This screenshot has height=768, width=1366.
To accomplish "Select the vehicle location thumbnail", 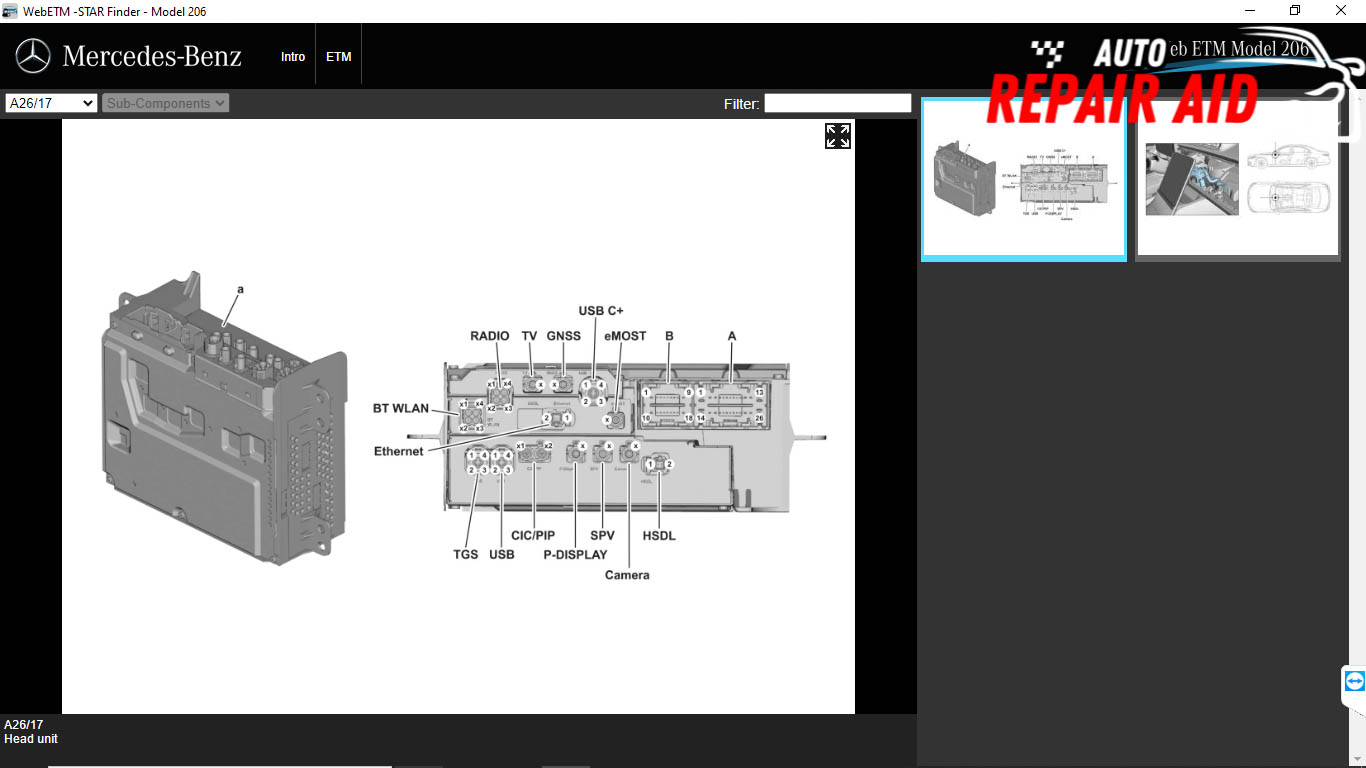I will coord(1238,180).
